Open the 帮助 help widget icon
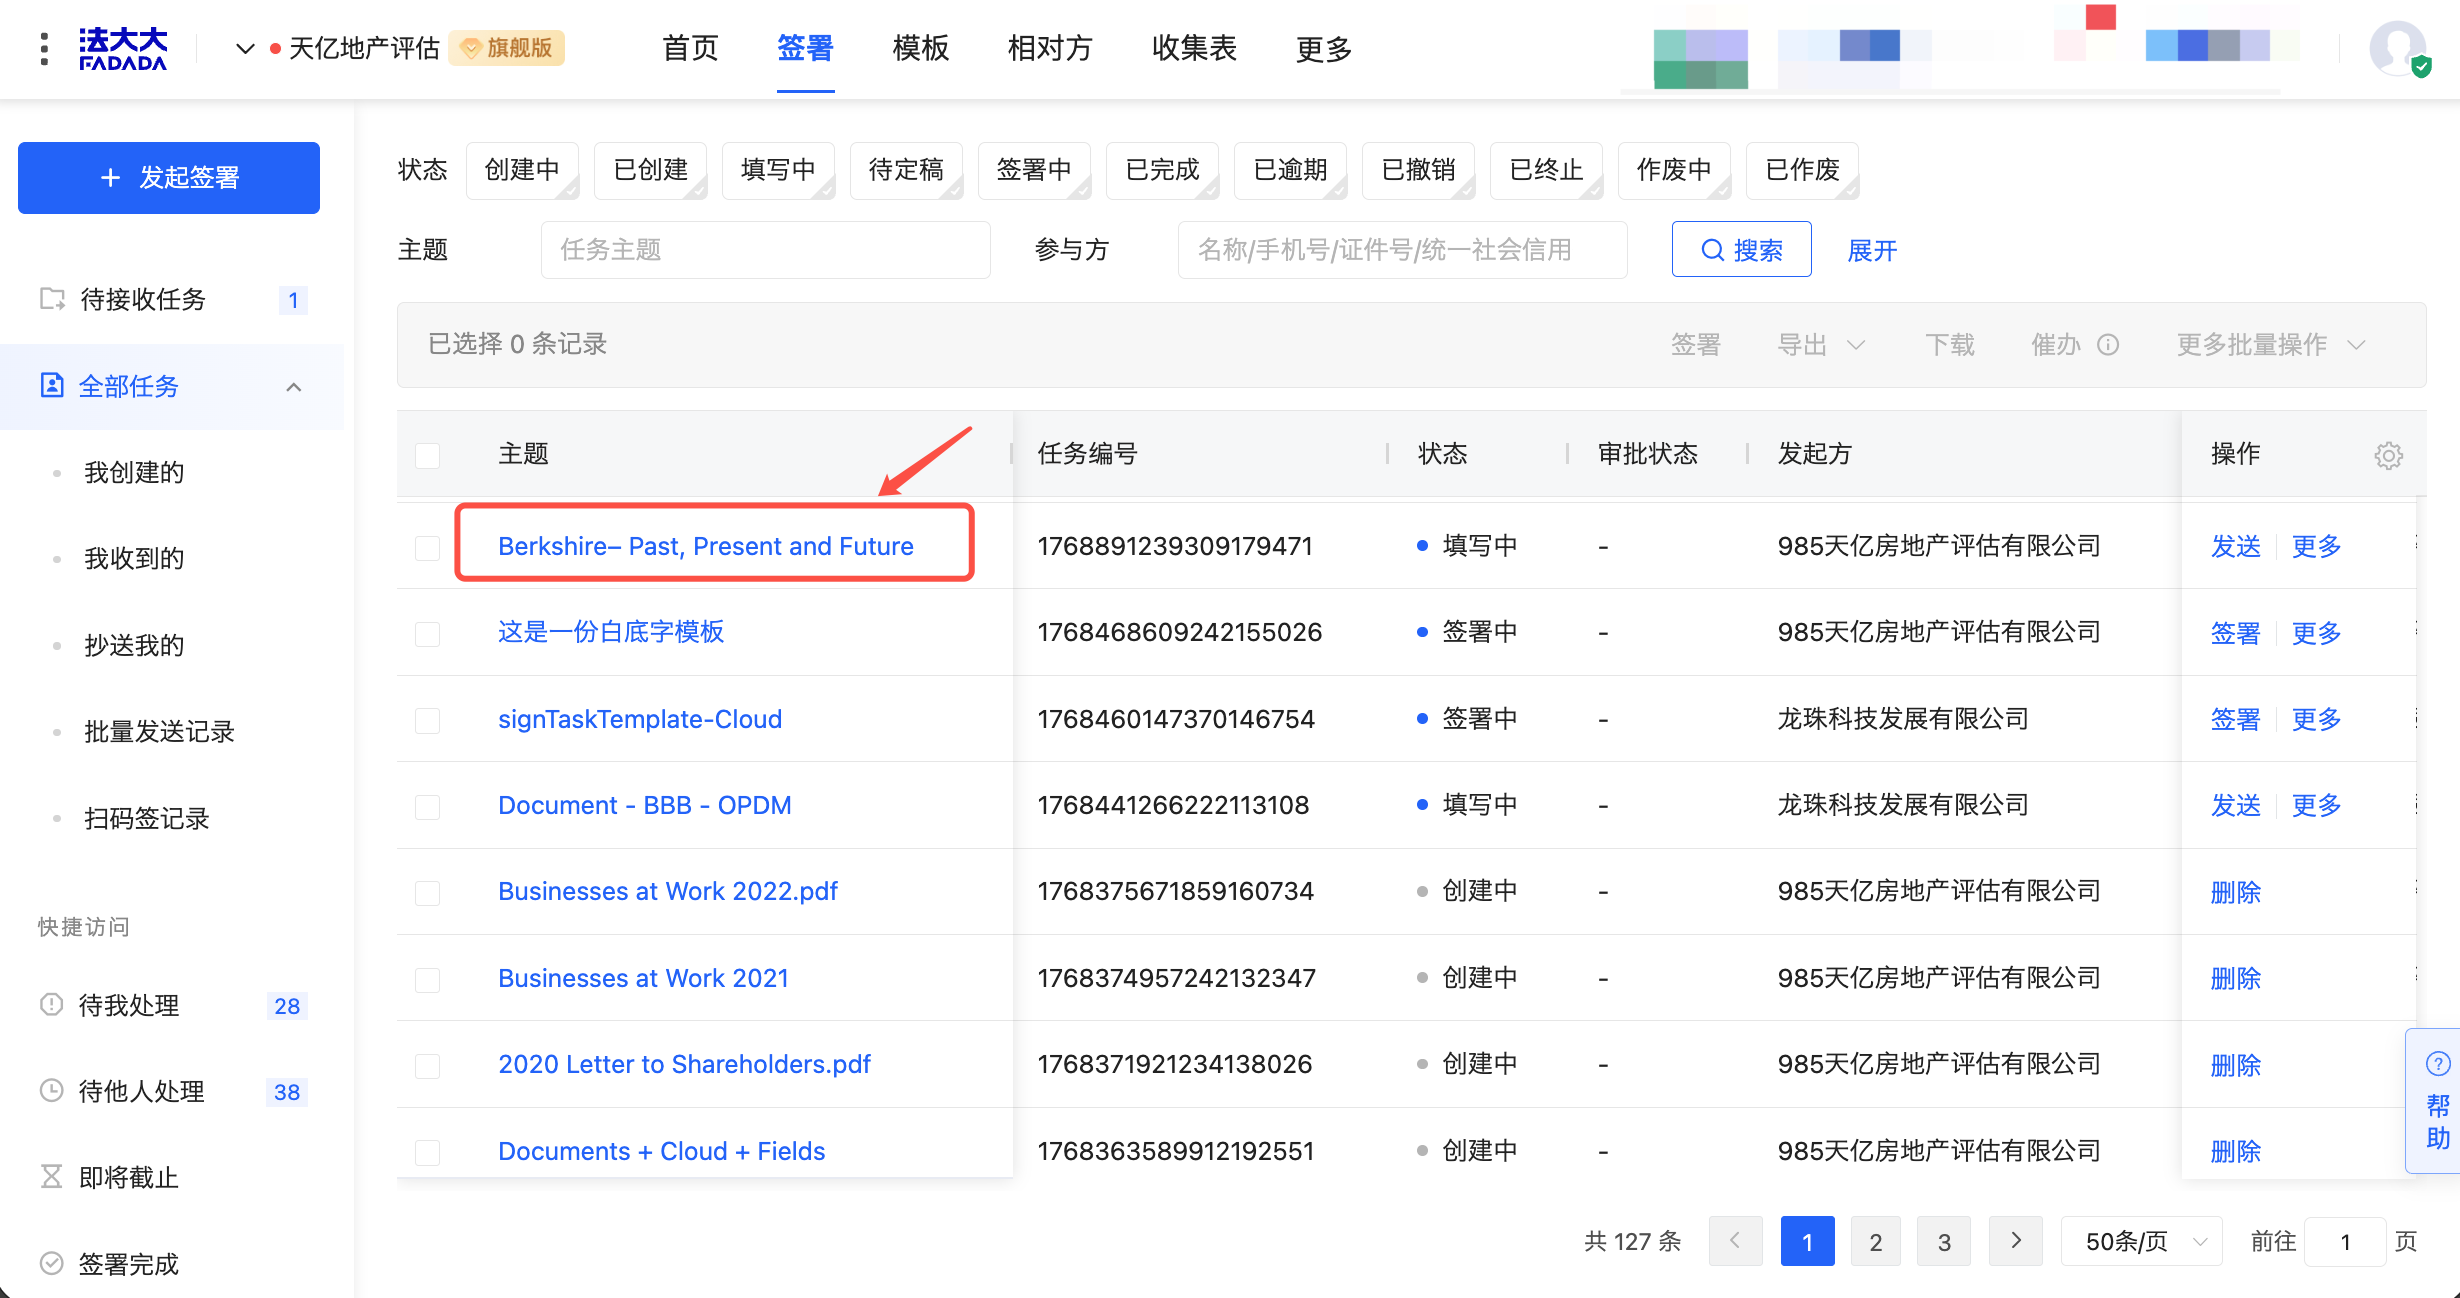2460x1298 pixels. coord(2437,1064)
